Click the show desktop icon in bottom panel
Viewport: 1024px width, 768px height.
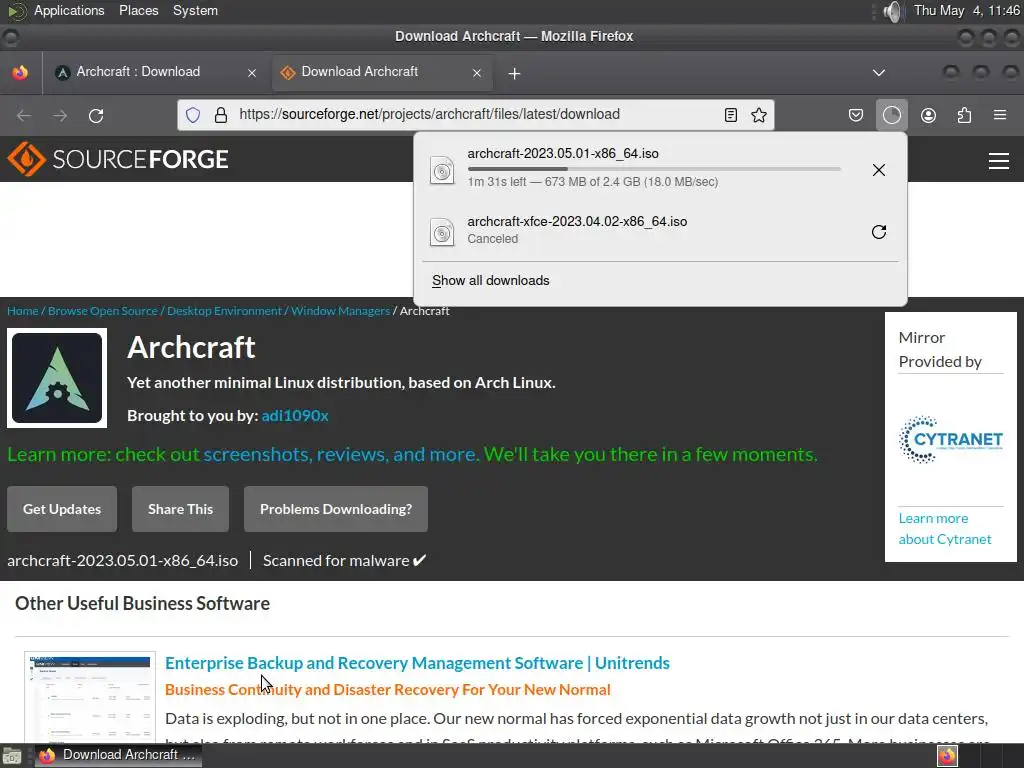click(x=12, y=756)
